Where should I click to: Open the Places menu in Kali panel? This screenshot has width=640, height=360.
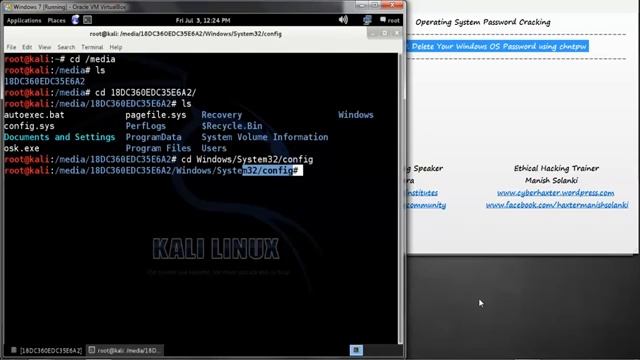click(x=56, y=20)
